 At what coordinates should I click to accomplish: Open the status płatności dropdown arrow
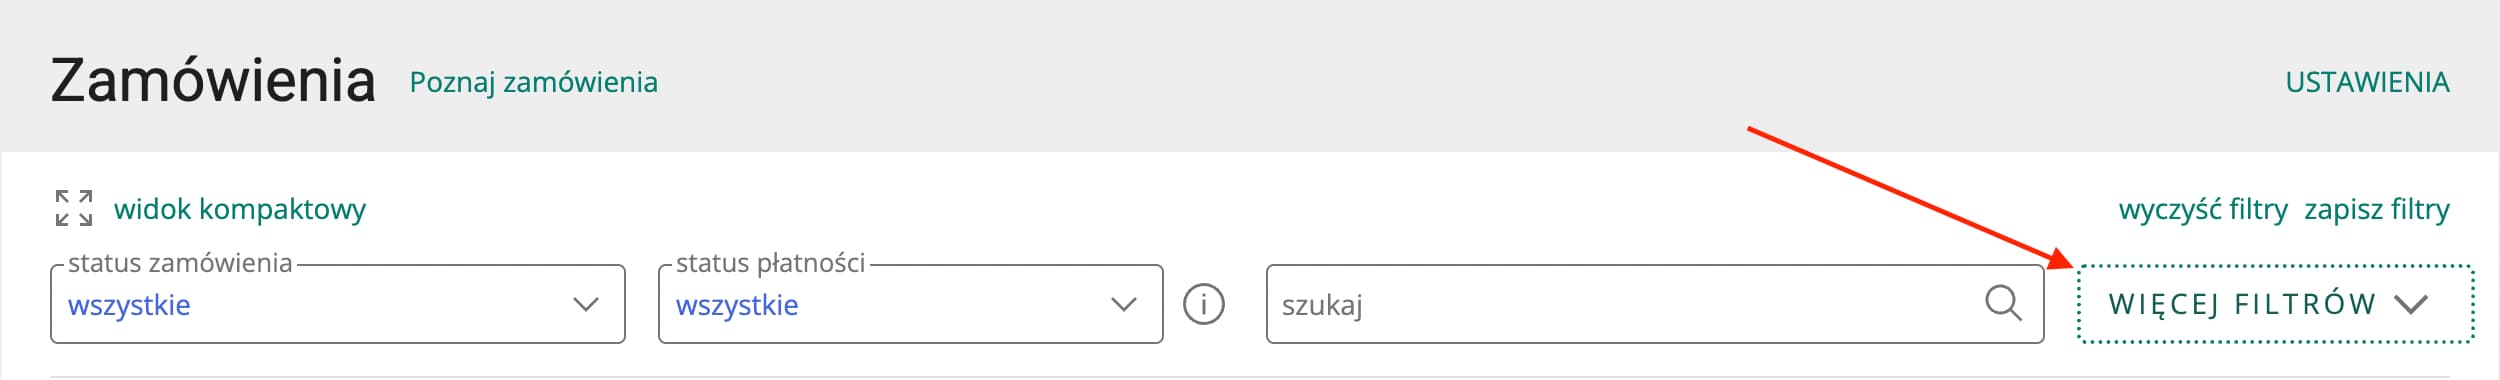point(1124,304)
